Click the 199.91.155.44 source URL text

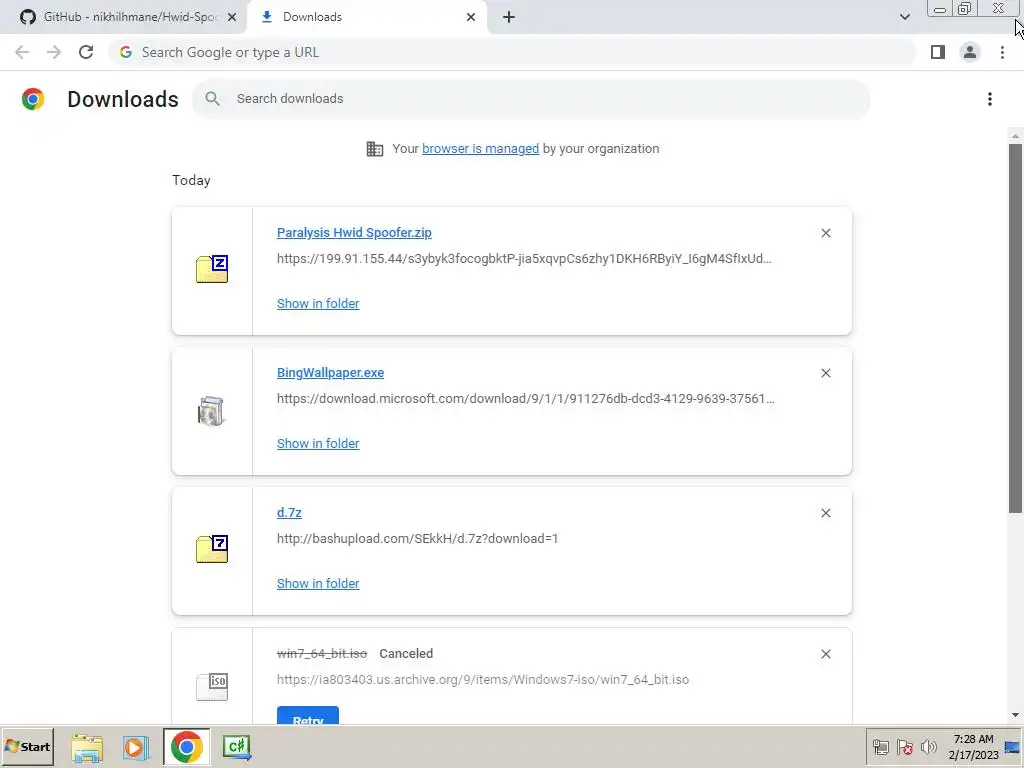(524, 259)
